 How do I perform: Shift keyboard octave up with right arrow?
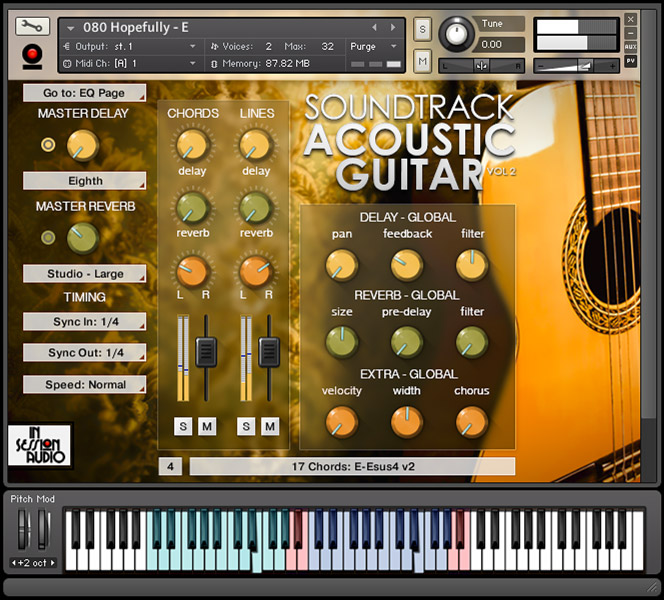53,563
